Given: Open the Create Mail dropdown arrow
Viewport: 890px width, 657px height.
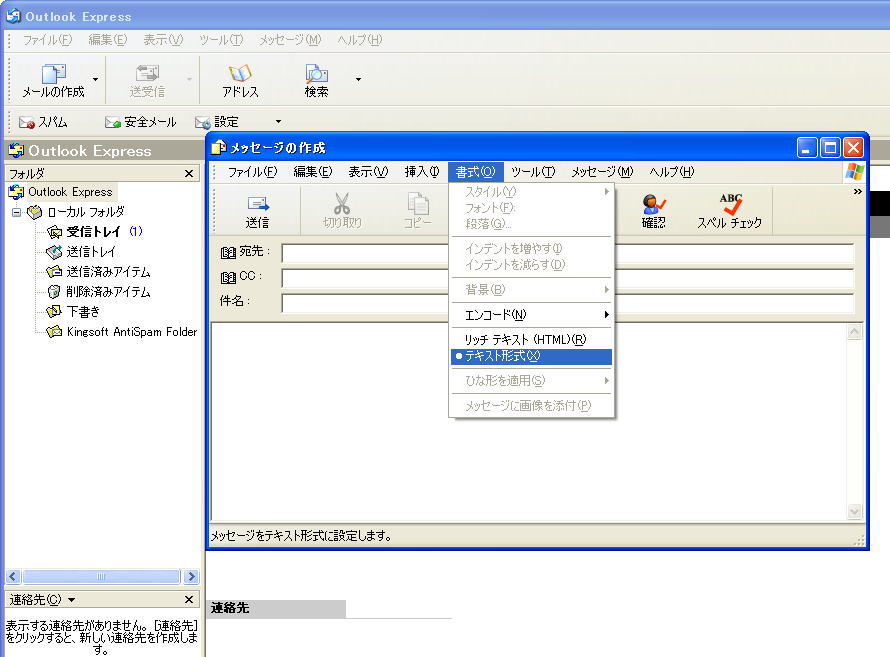Looking at the screenshot, I should [x=95, y=79].
